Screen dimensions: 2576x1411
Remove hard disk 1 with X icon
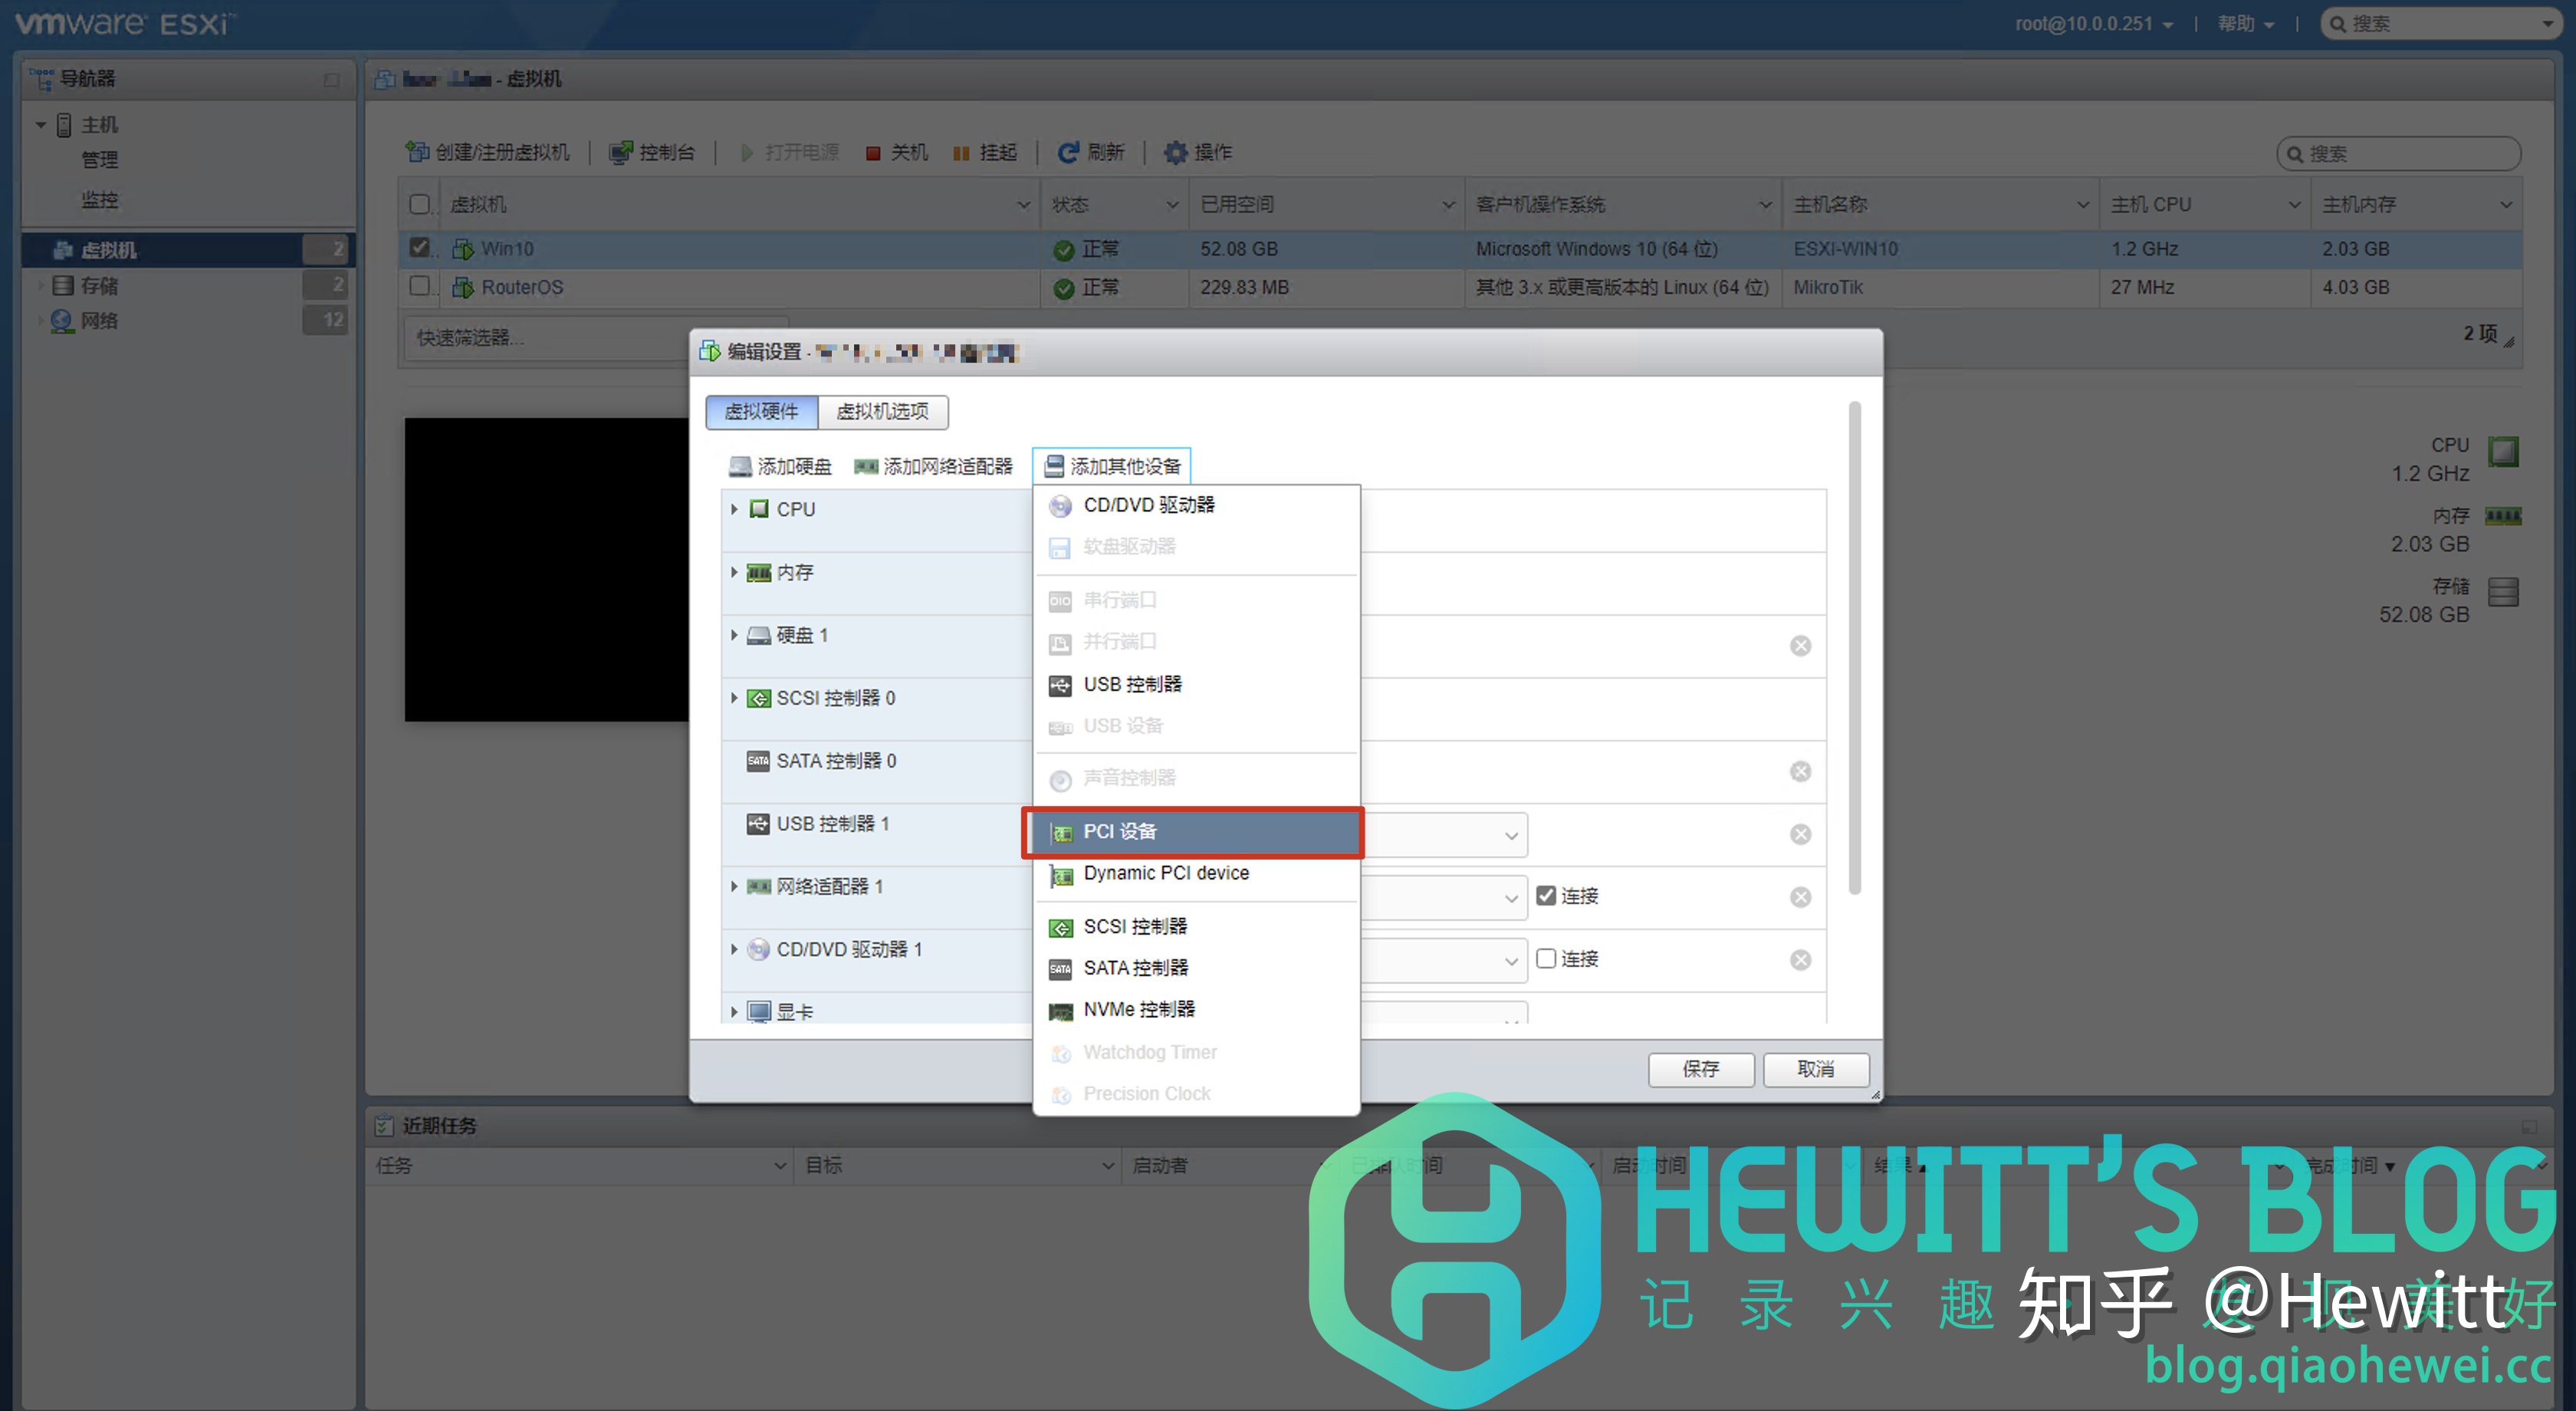(x=1800, y=646)
